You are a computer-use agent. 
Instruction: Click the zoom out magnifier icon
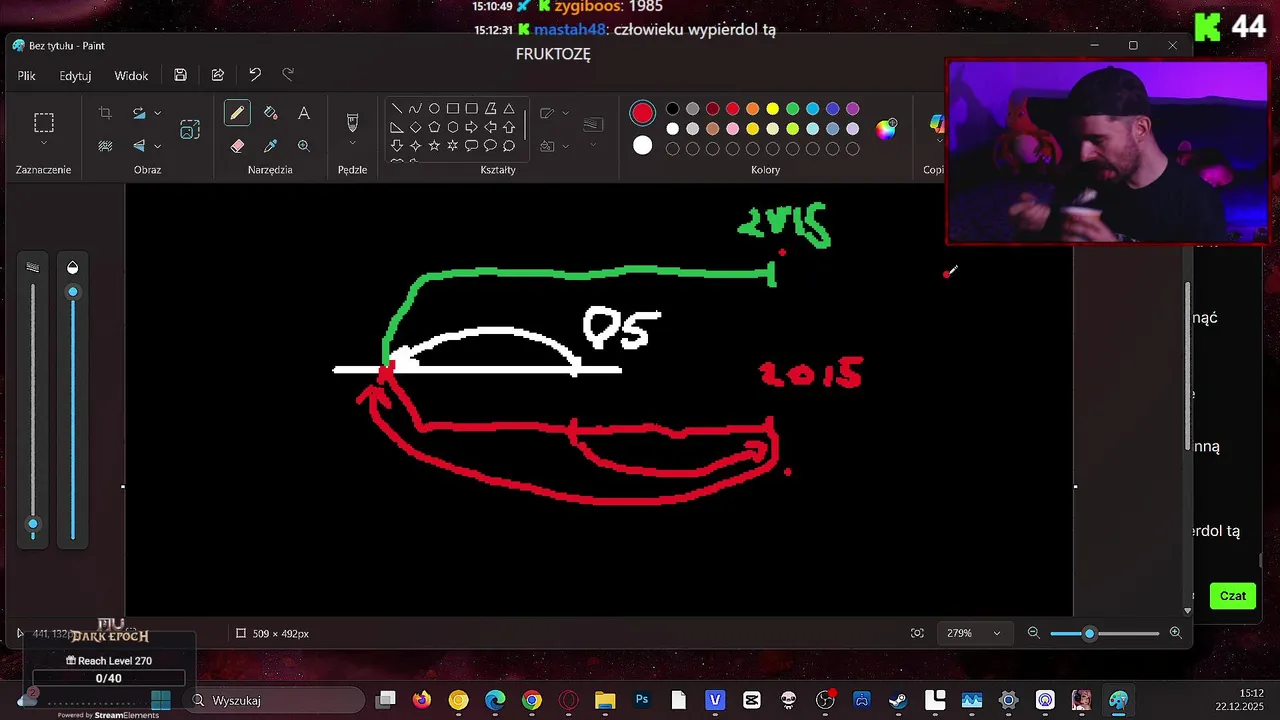[1034, 633]
